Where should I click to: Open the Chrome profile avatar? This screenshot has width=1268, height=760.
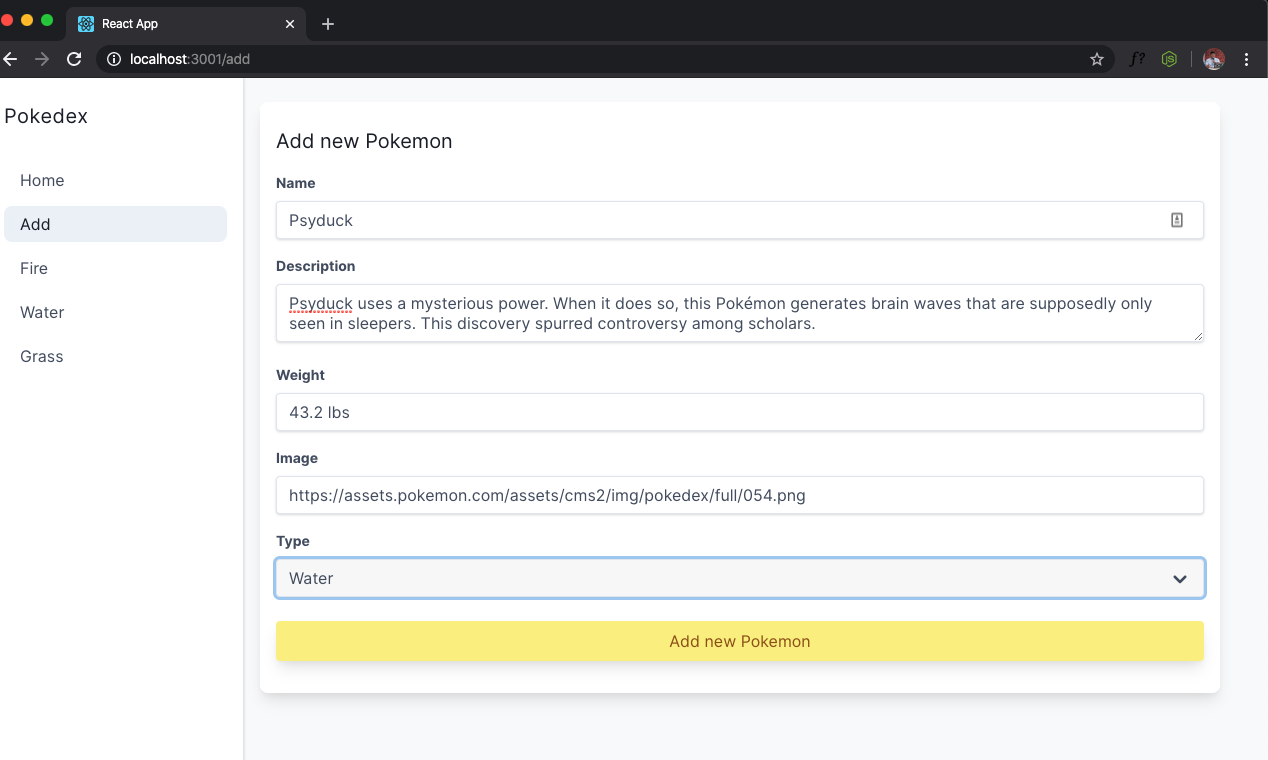pos(1214,59)
